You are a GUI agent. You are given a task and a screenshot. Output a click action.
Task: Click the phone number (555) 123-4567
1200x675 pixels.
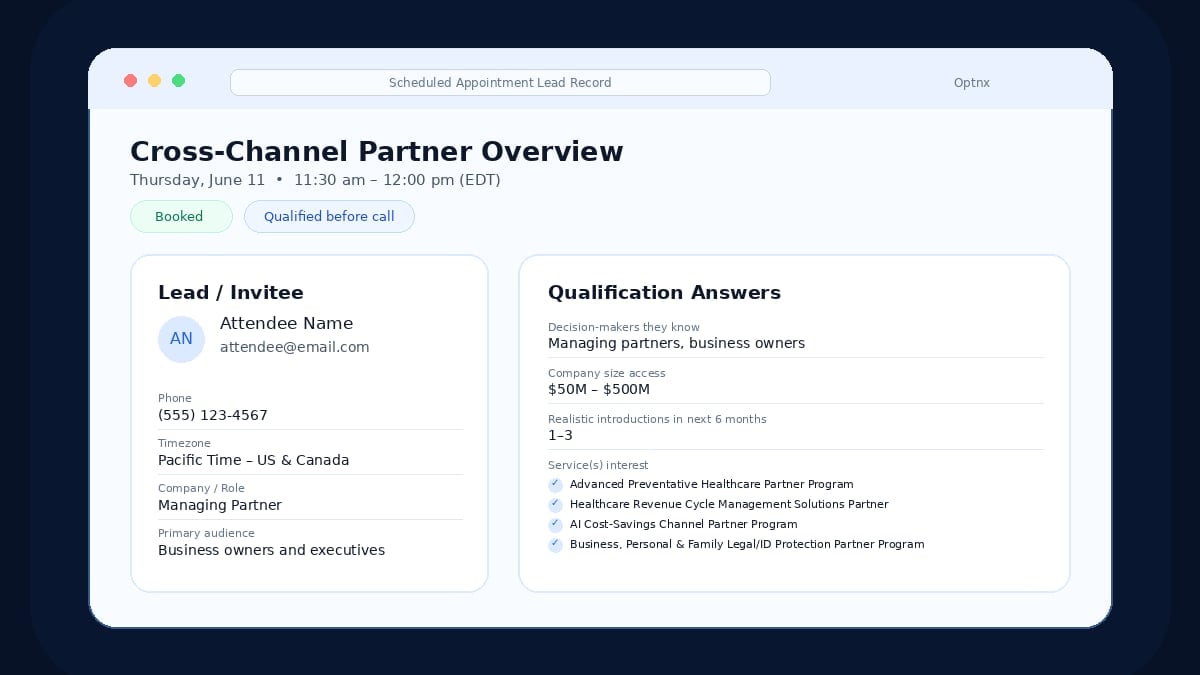[x=213, y=415]
